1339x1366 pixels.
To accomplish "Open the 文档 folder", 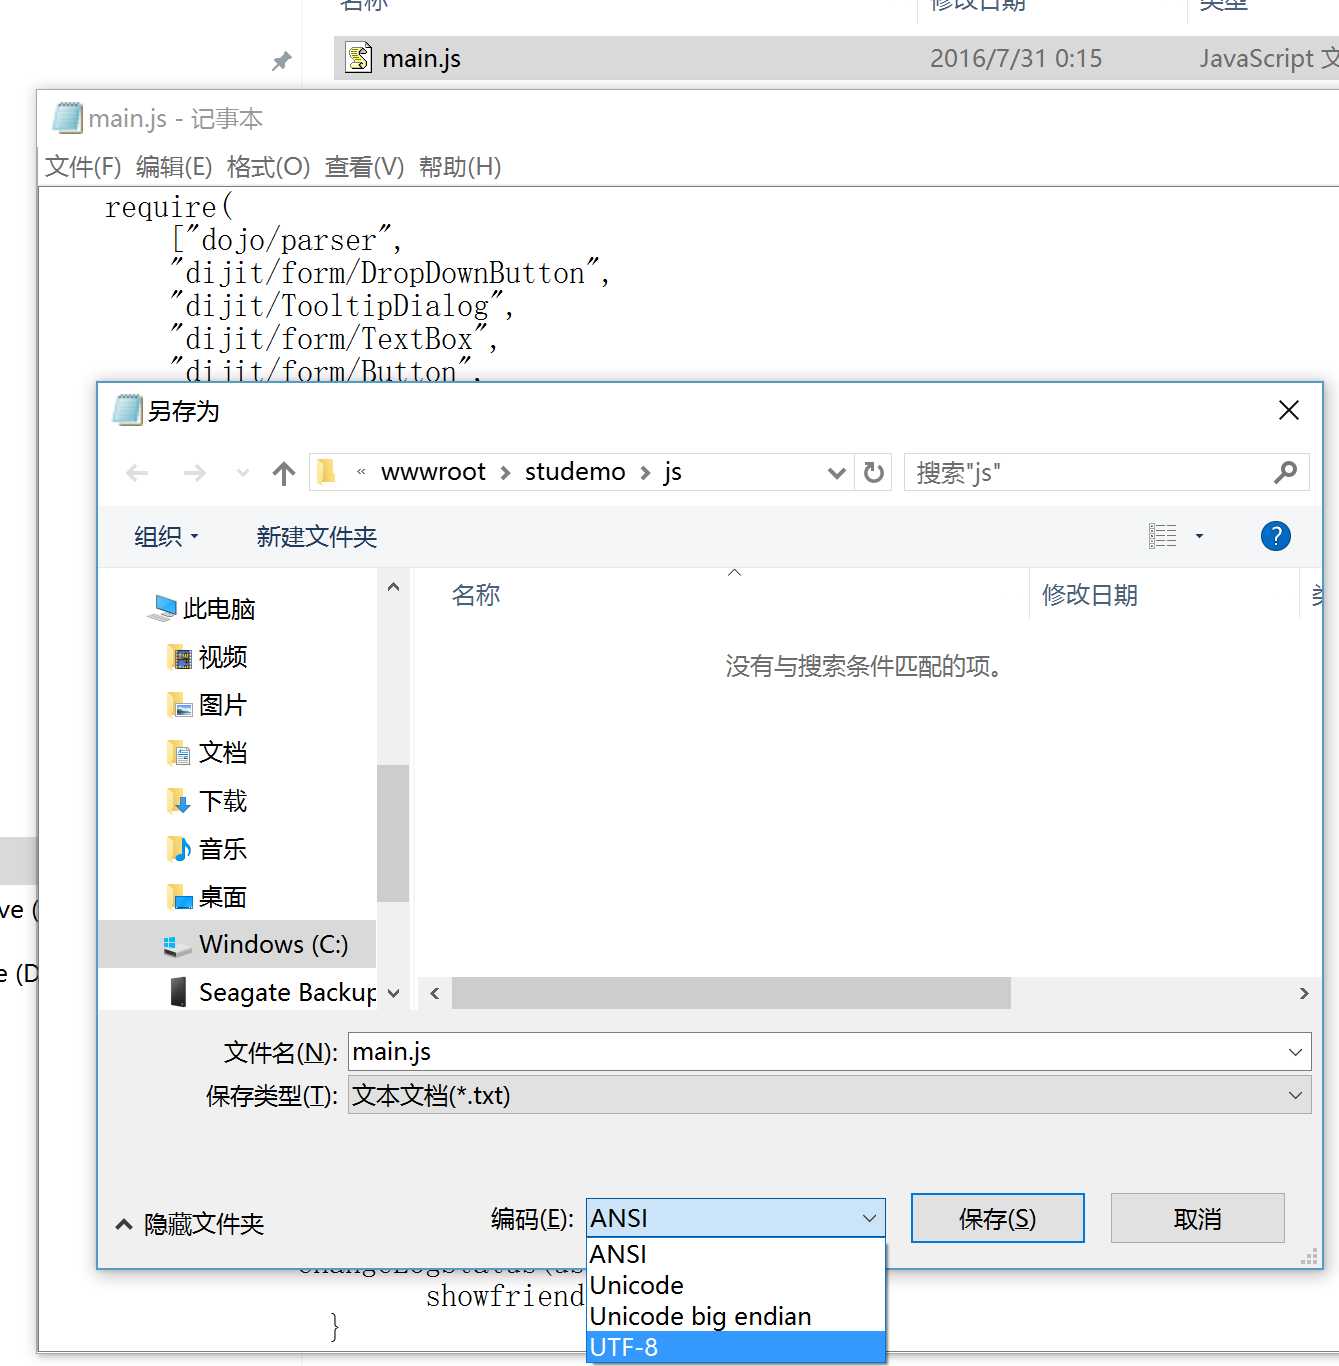I will click(207, 753).
